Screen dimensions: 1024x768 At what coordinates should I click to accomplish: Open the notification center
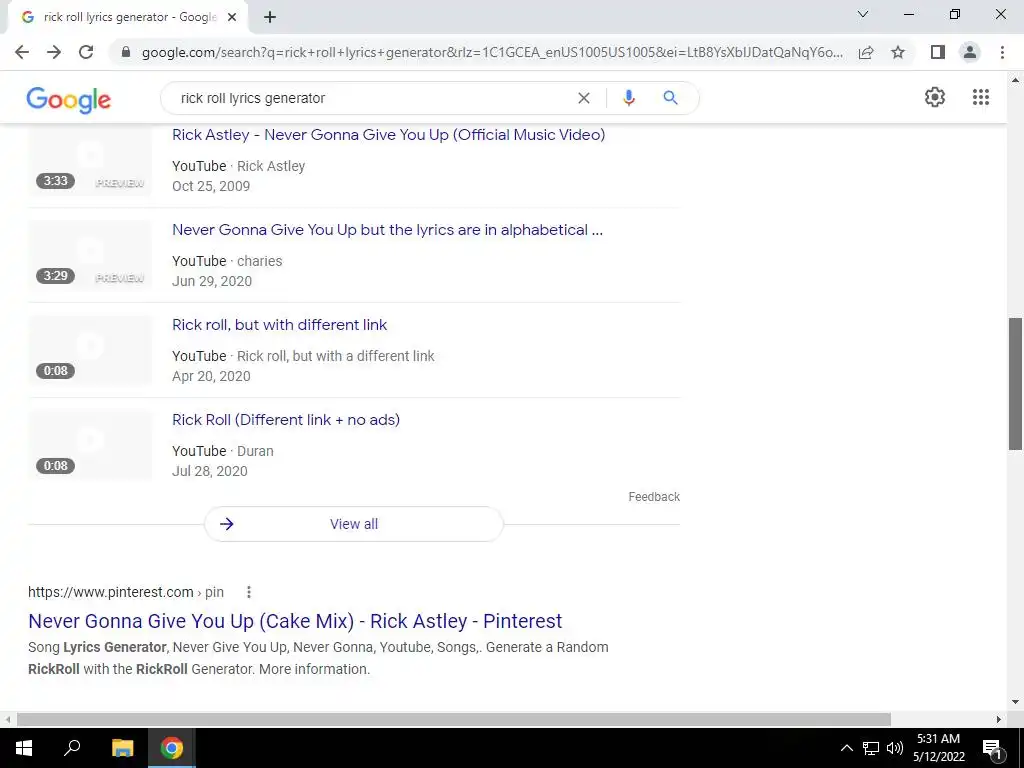point(992,748)
